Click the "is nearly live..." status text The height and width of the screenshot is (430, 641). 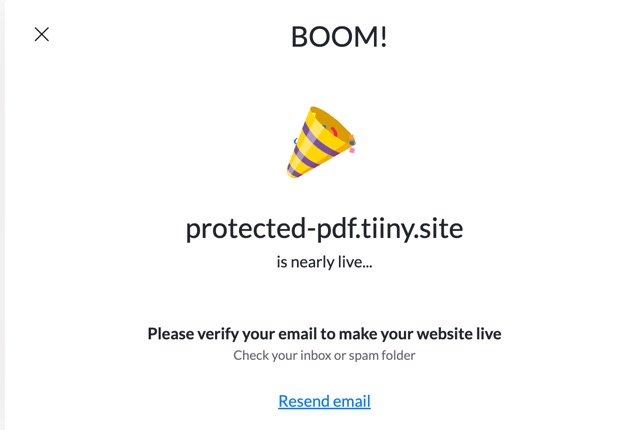coord(324,264)
